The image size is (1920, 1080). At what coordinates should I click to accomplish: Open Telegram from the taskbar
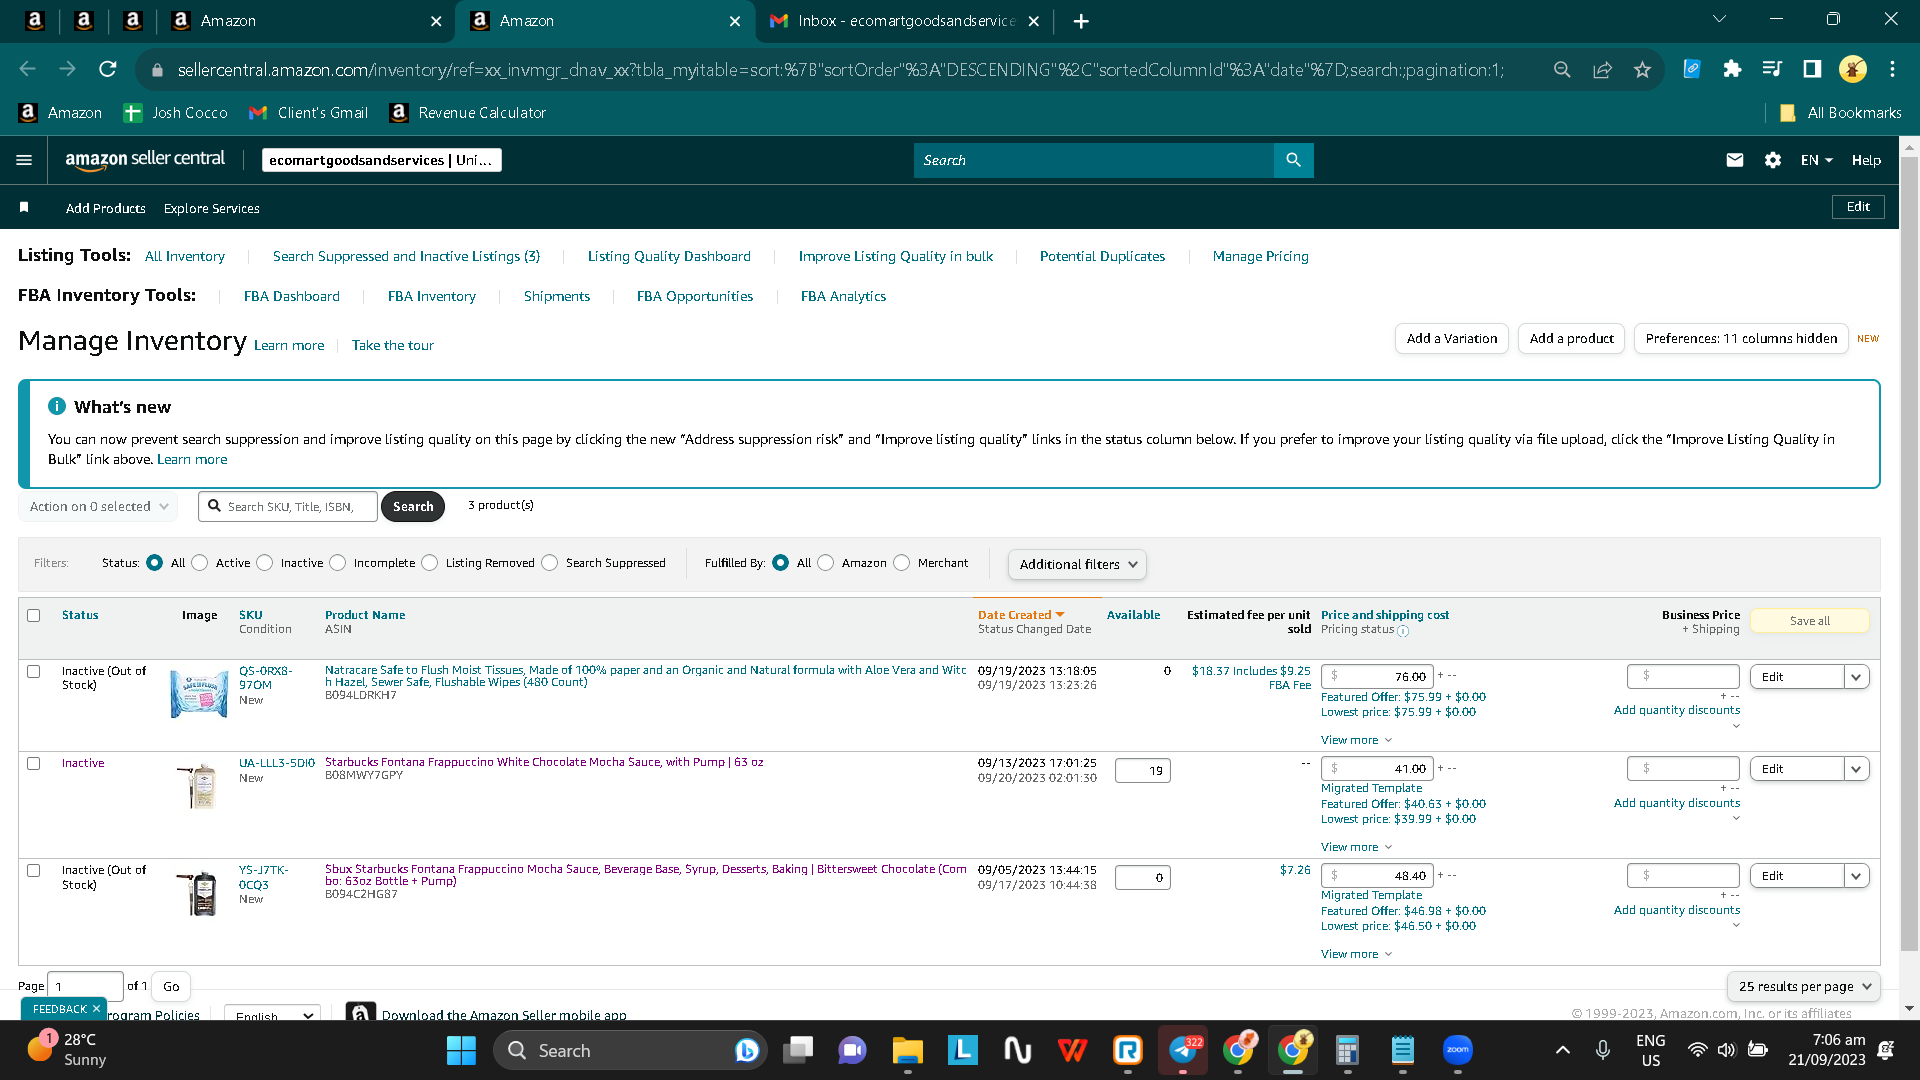[x=1183, y=1050]
